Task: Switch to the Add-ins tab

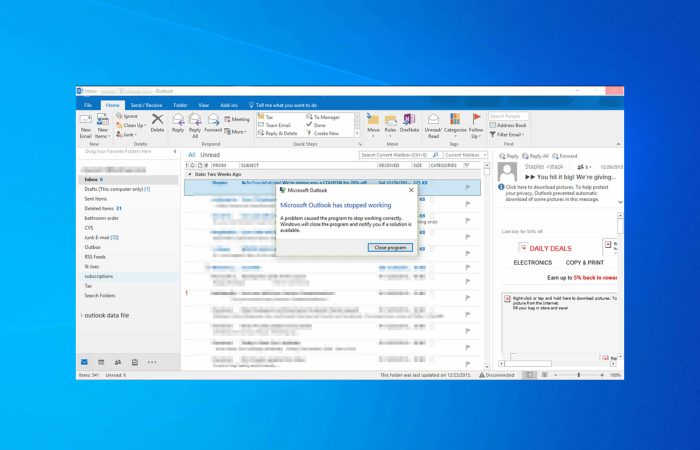Action: click(x=229, y=105)
